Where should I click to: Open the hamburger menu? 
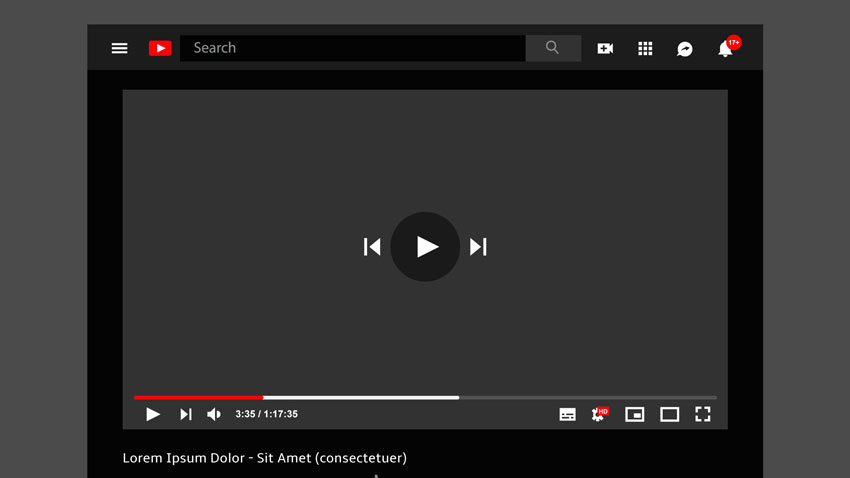click(119, 48)
